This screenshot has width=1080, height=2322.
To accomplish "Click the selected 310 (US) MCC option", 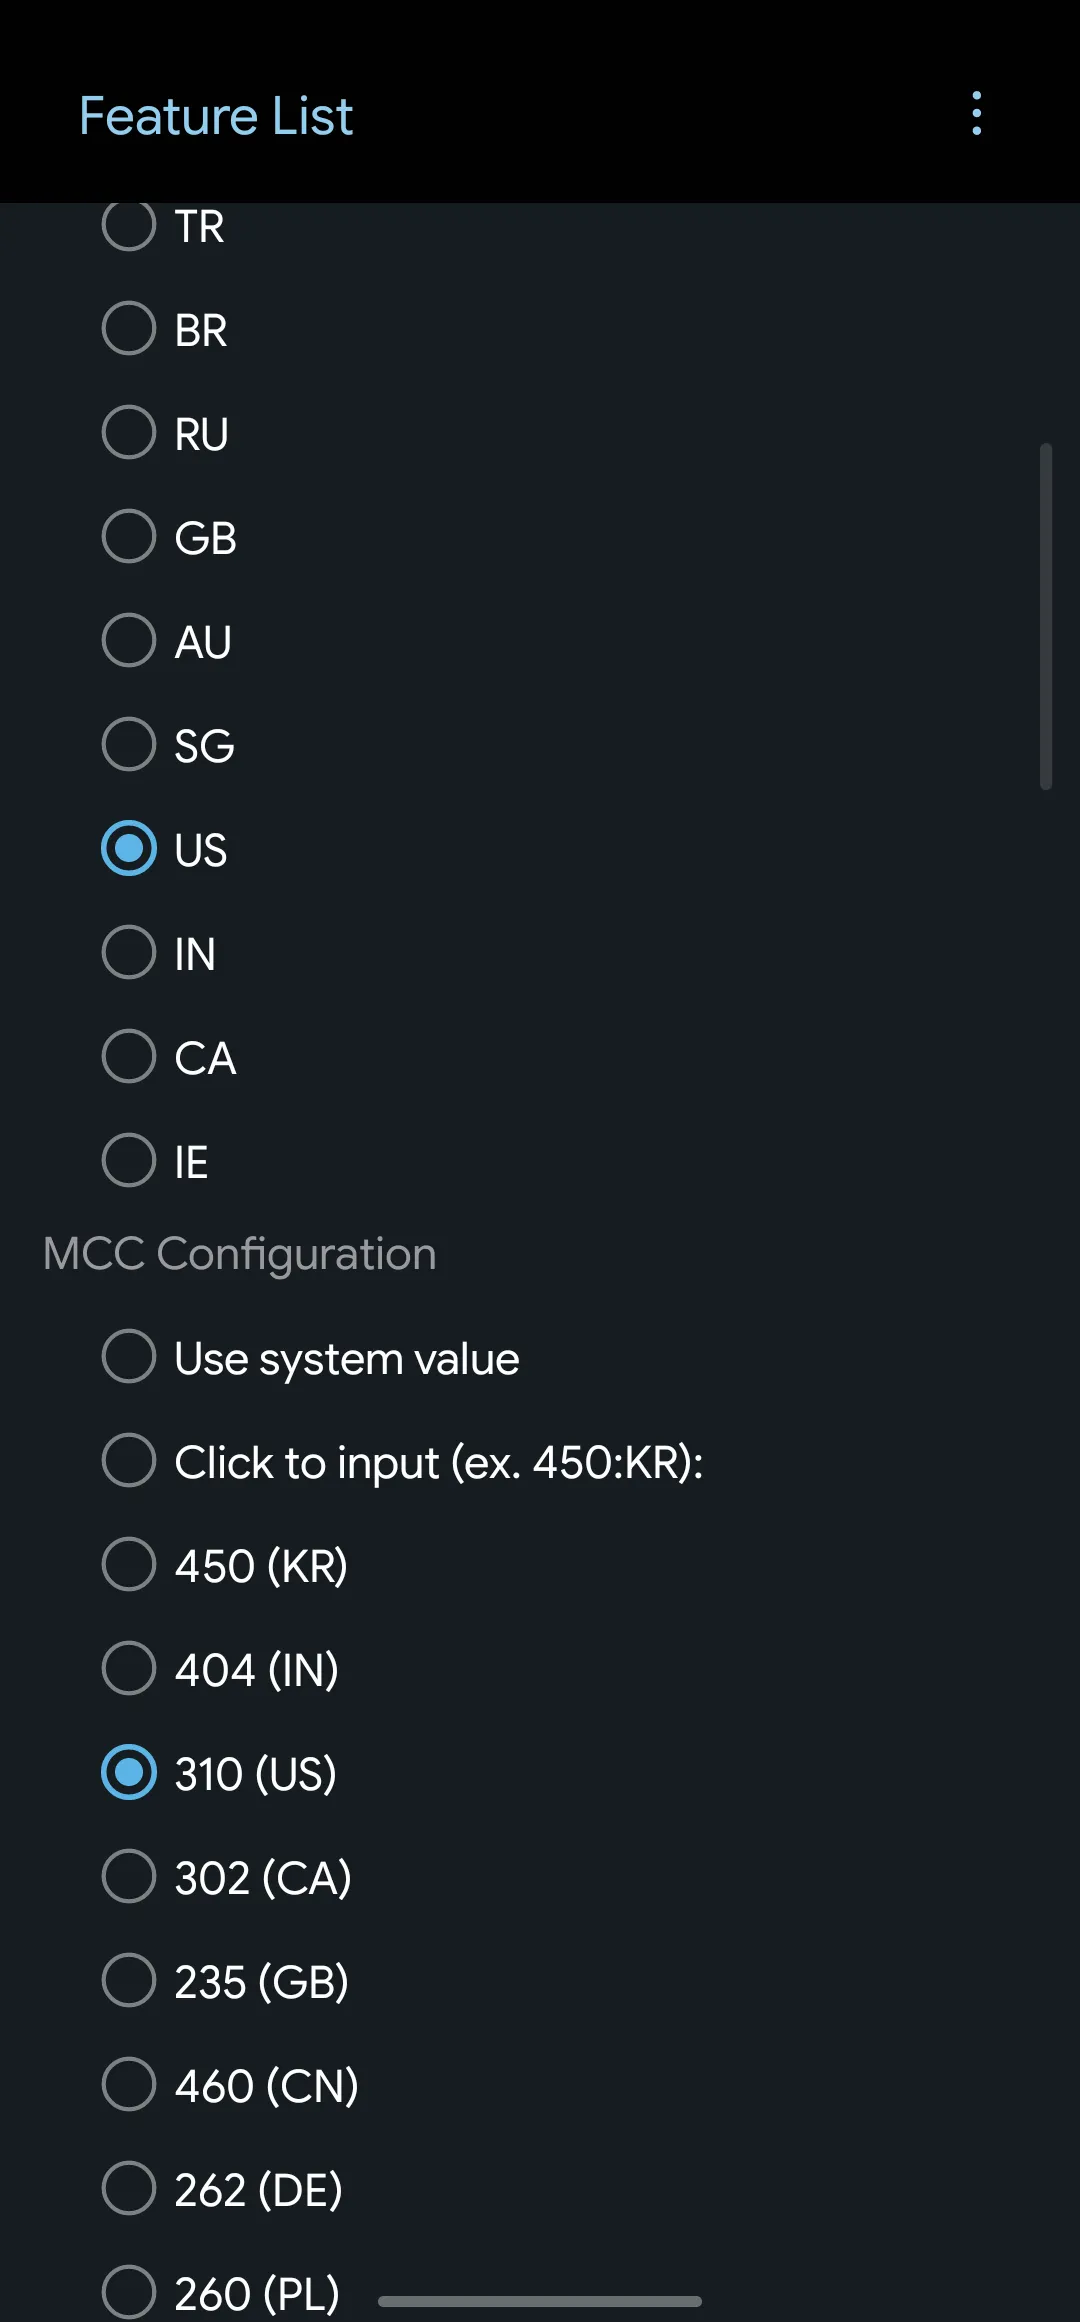I will click(x=129, y=1773).
